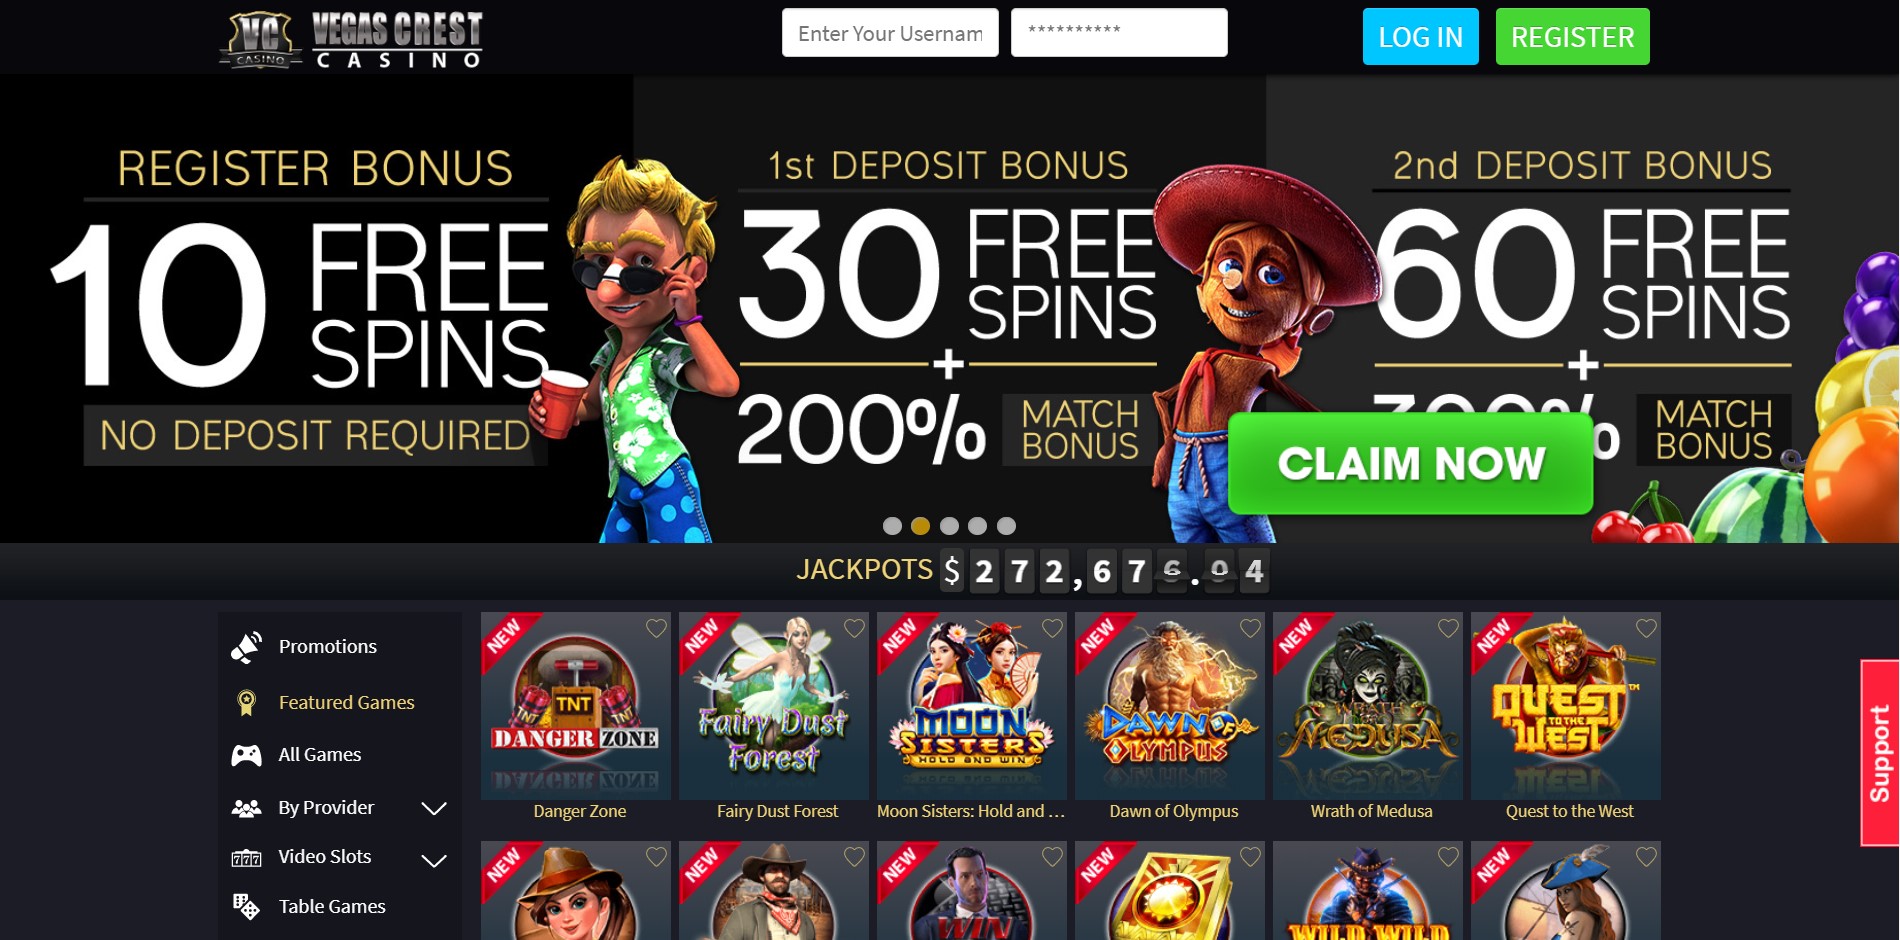Expand the Video Slots chevron

tap(434, 860)
